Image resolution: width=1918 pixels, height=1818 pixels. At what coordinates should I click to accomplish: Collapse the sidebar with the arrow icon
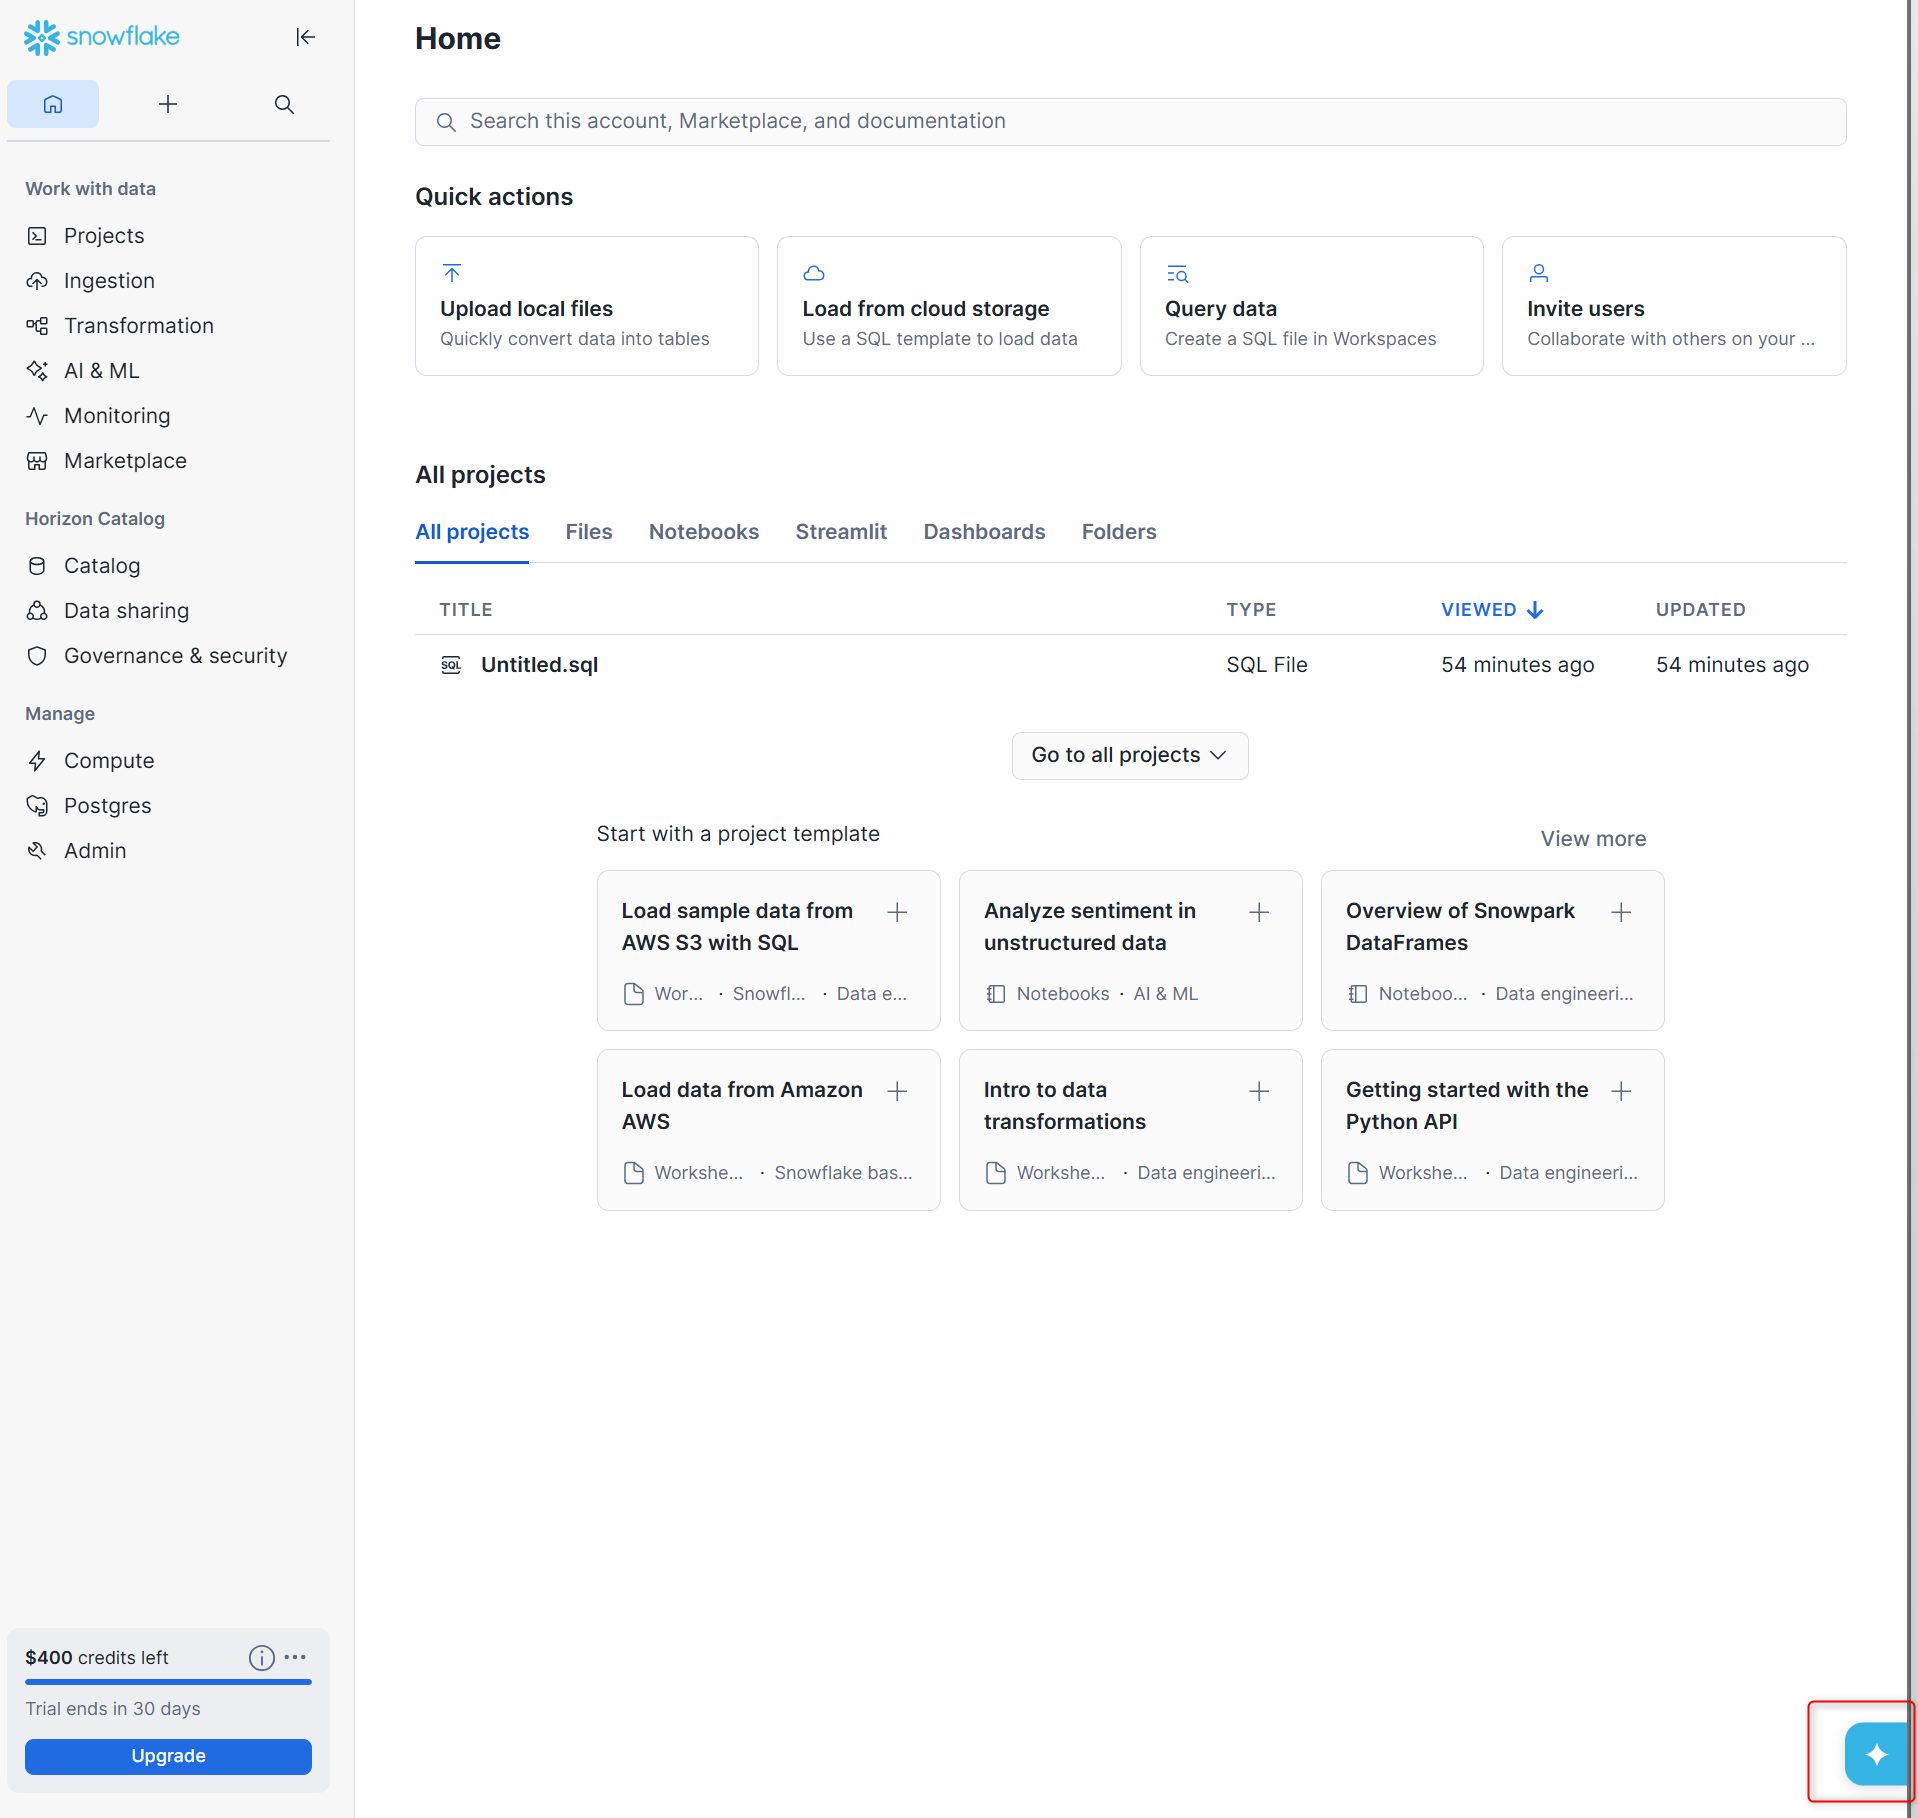click(305, 37)
